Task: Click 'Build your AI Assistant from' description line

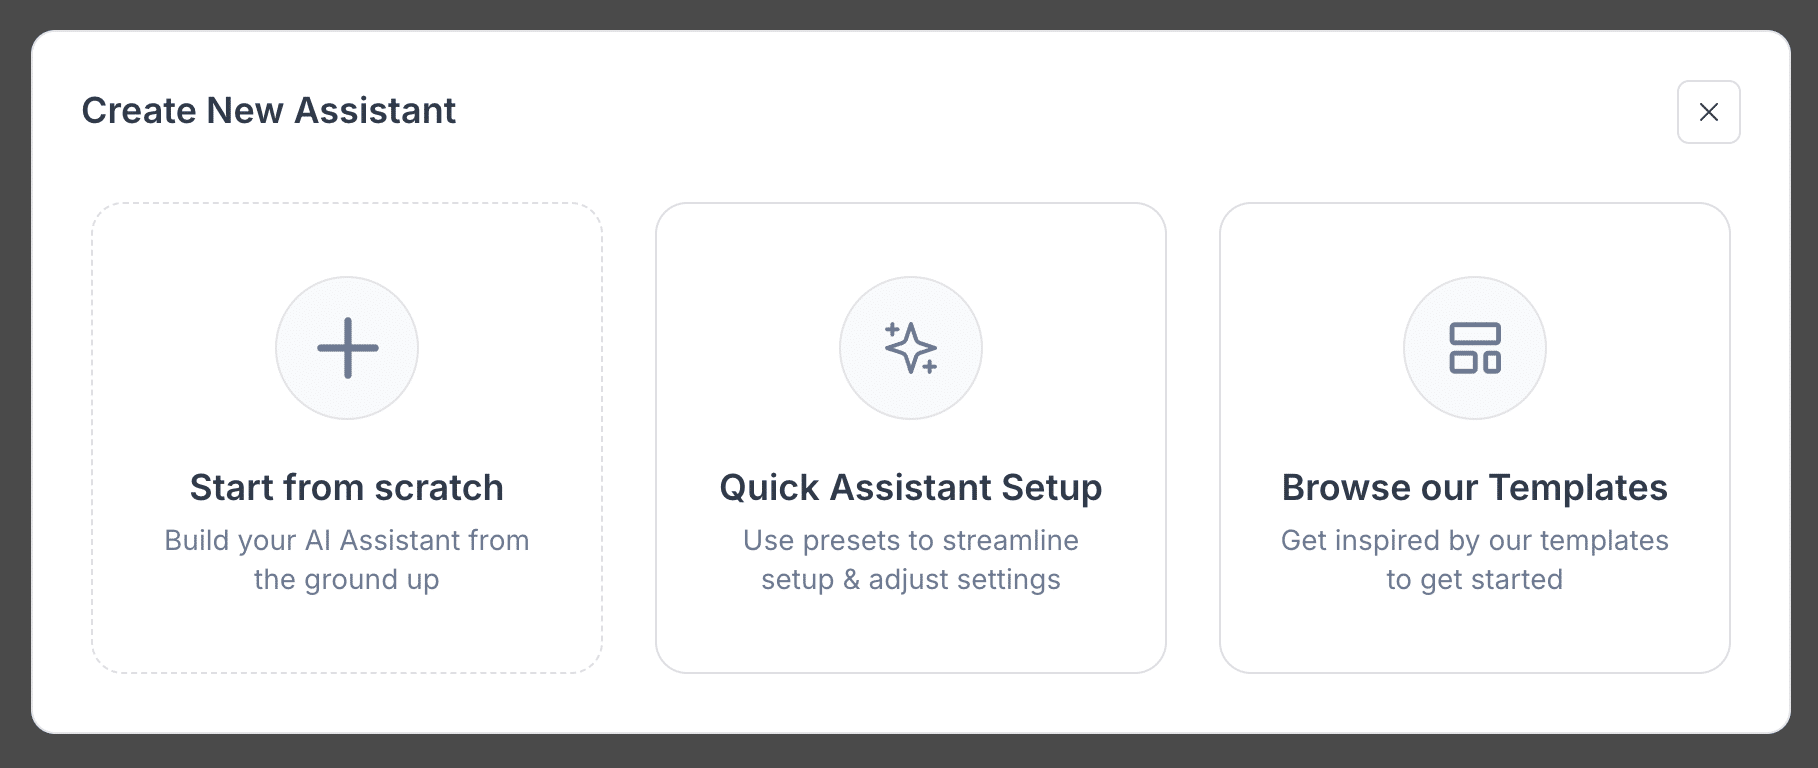Action: [347, 540]
